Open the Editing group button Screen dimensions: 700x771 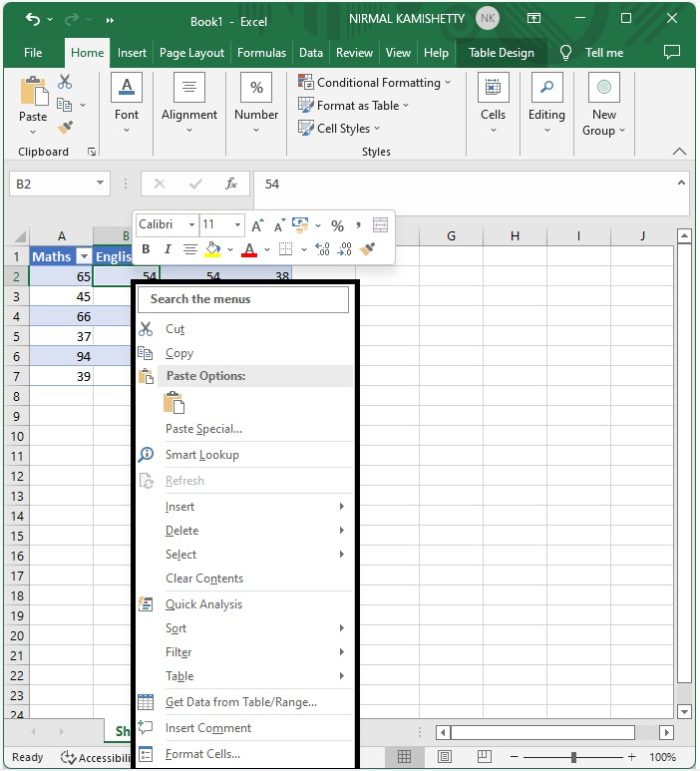(x=547, y=103)
